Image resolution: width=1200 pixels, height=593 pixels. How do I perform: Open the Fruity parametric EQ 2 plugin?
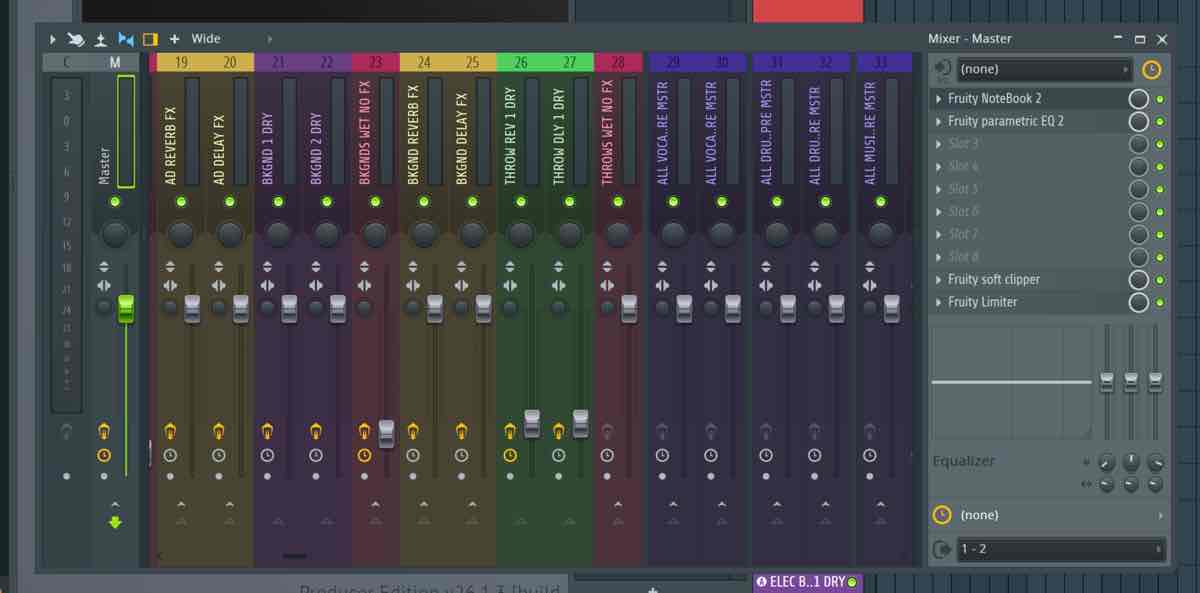(x=1006, y=121)
